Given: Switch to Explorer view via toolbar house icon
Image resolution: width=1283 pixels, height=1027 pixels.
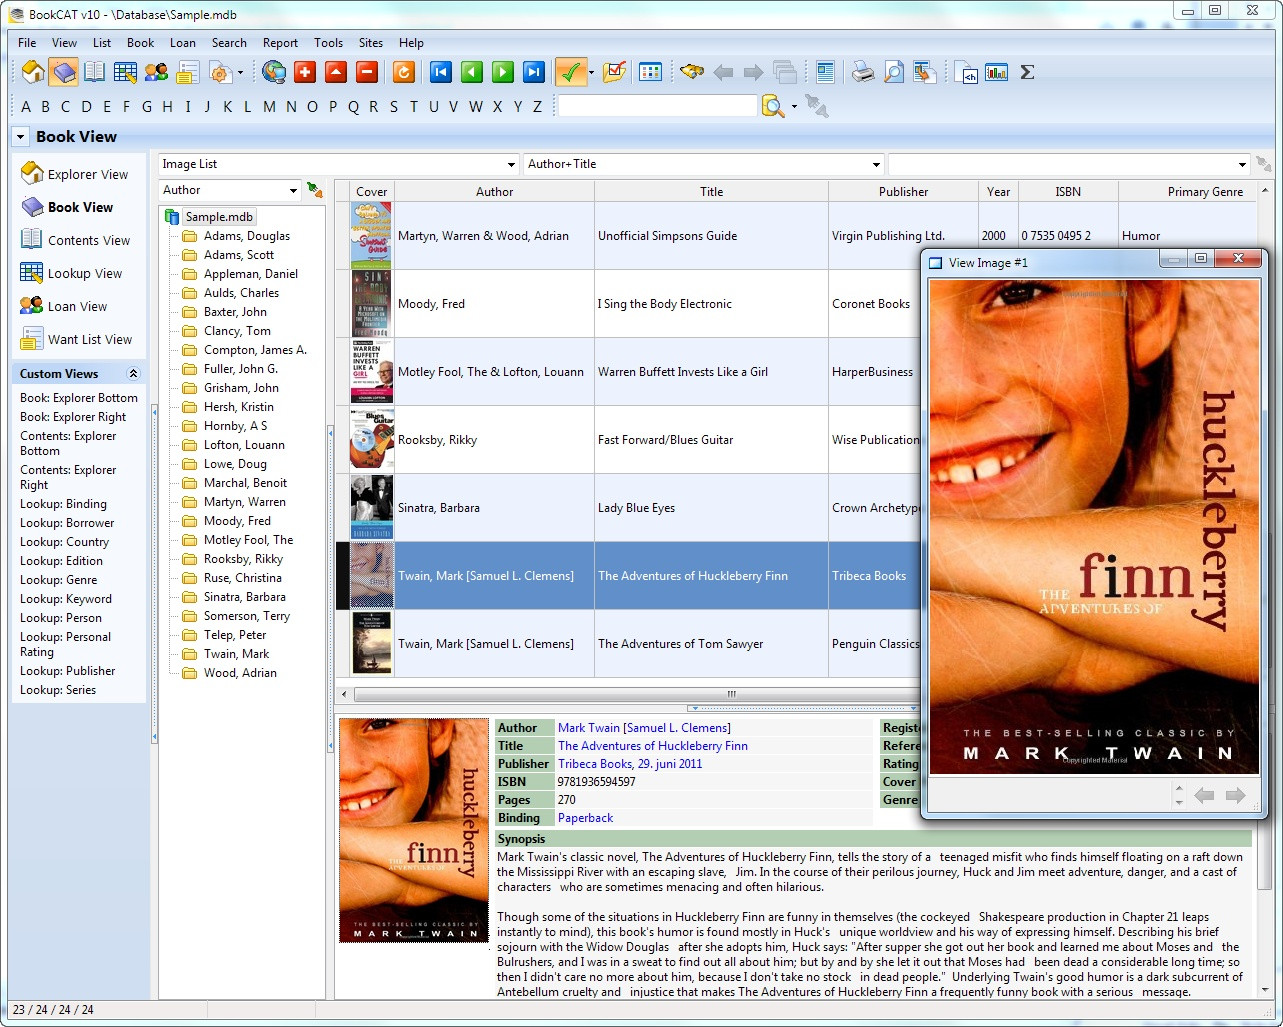Looking at the screenshot, I should 33,72.
